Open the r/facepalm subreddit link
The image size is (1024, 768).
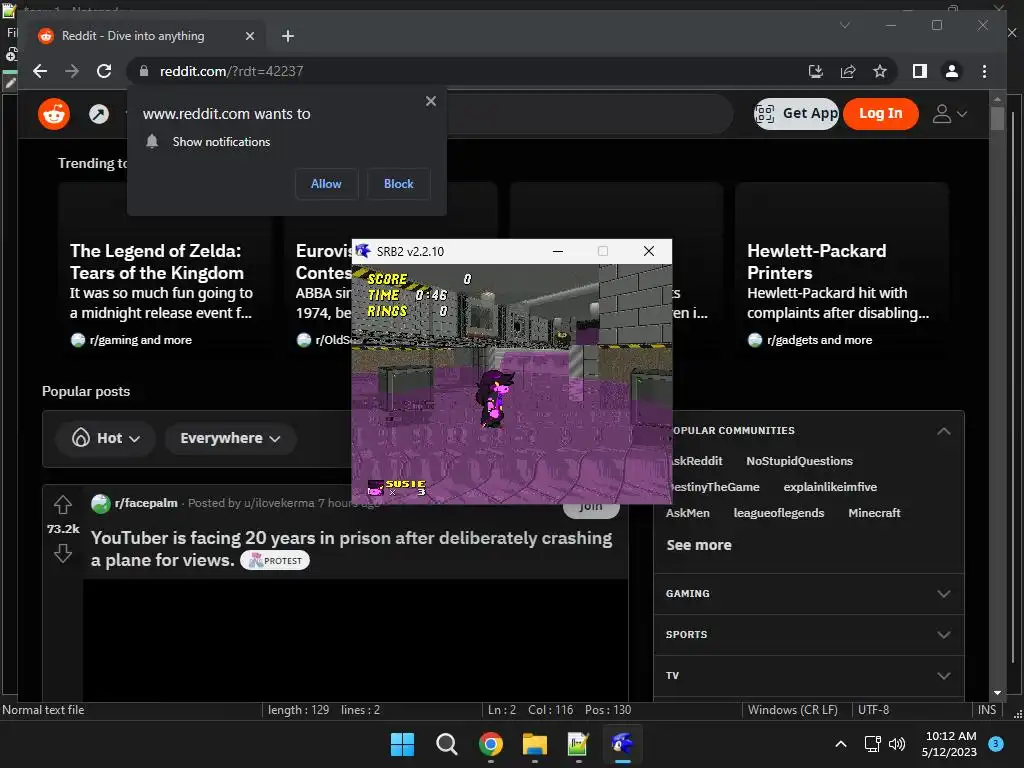pos(146,503)
